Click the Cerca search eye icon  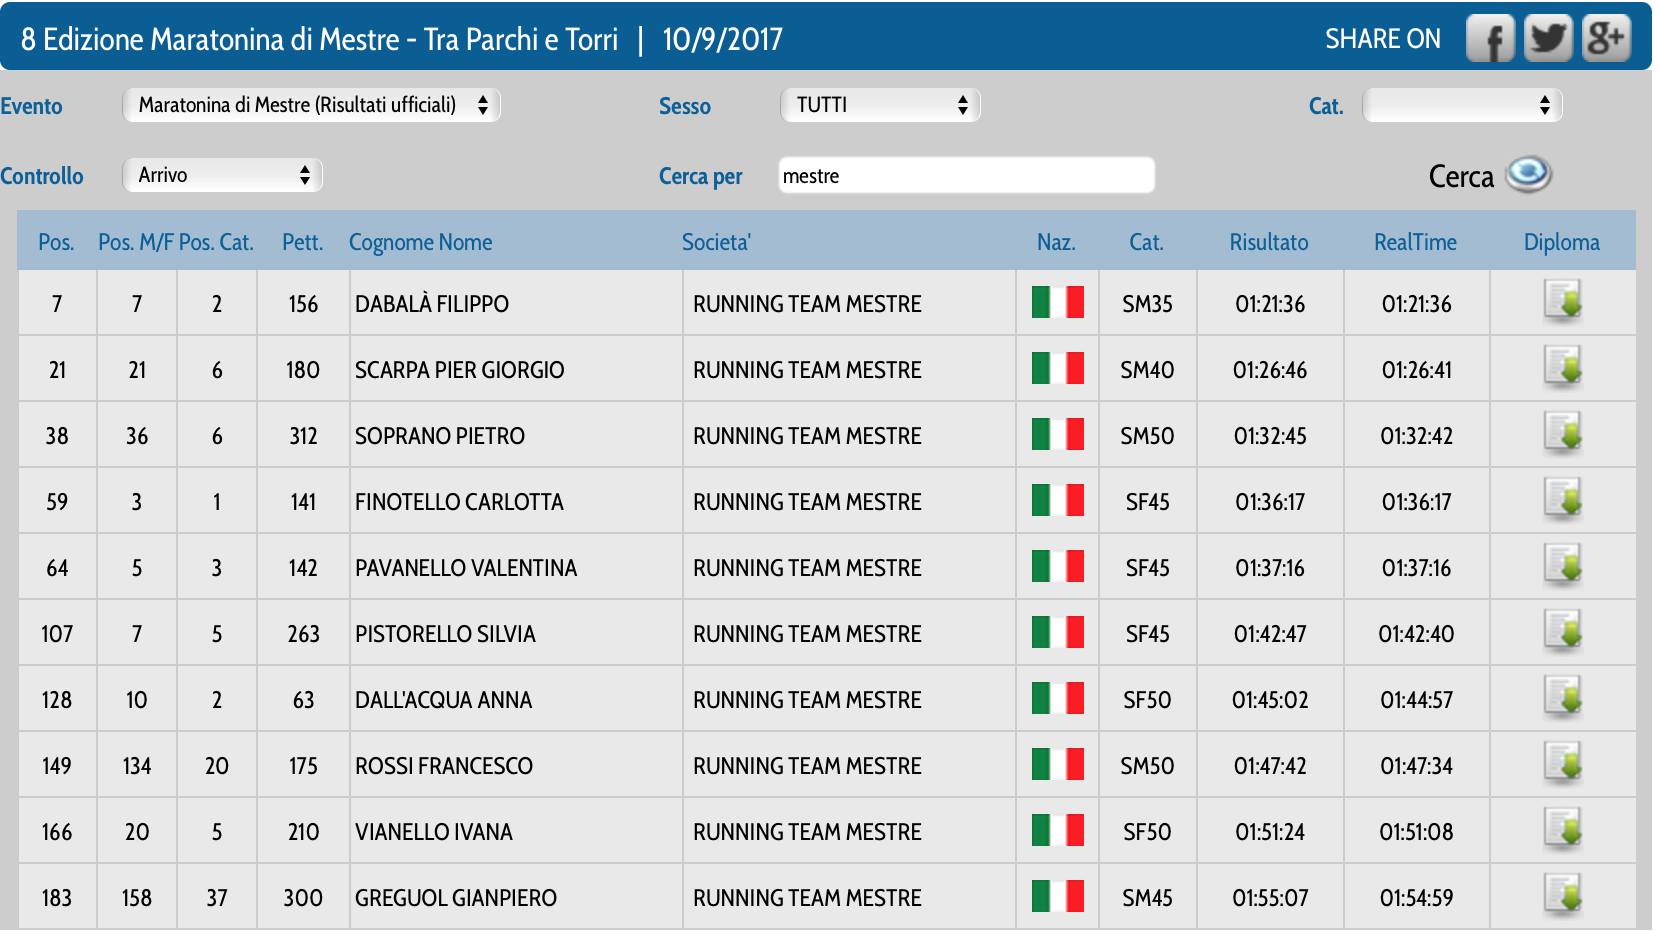tap(1528, 175)
